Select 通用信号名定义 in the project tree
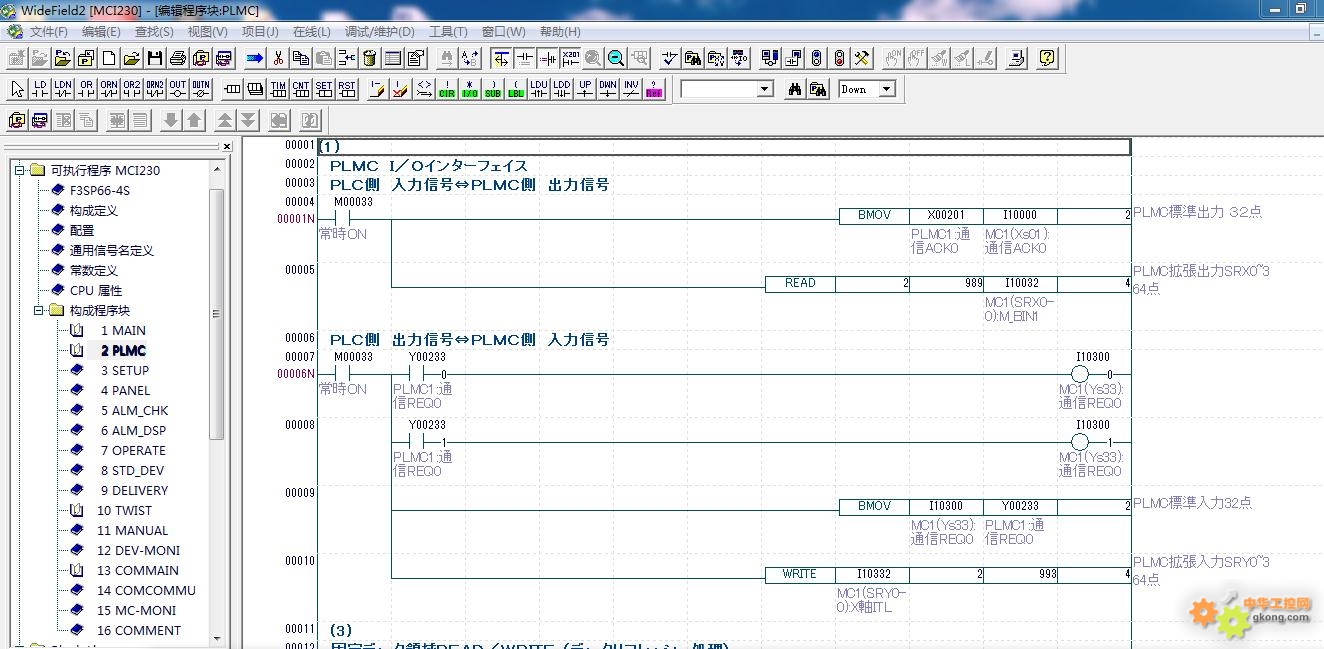 point(111,250)
